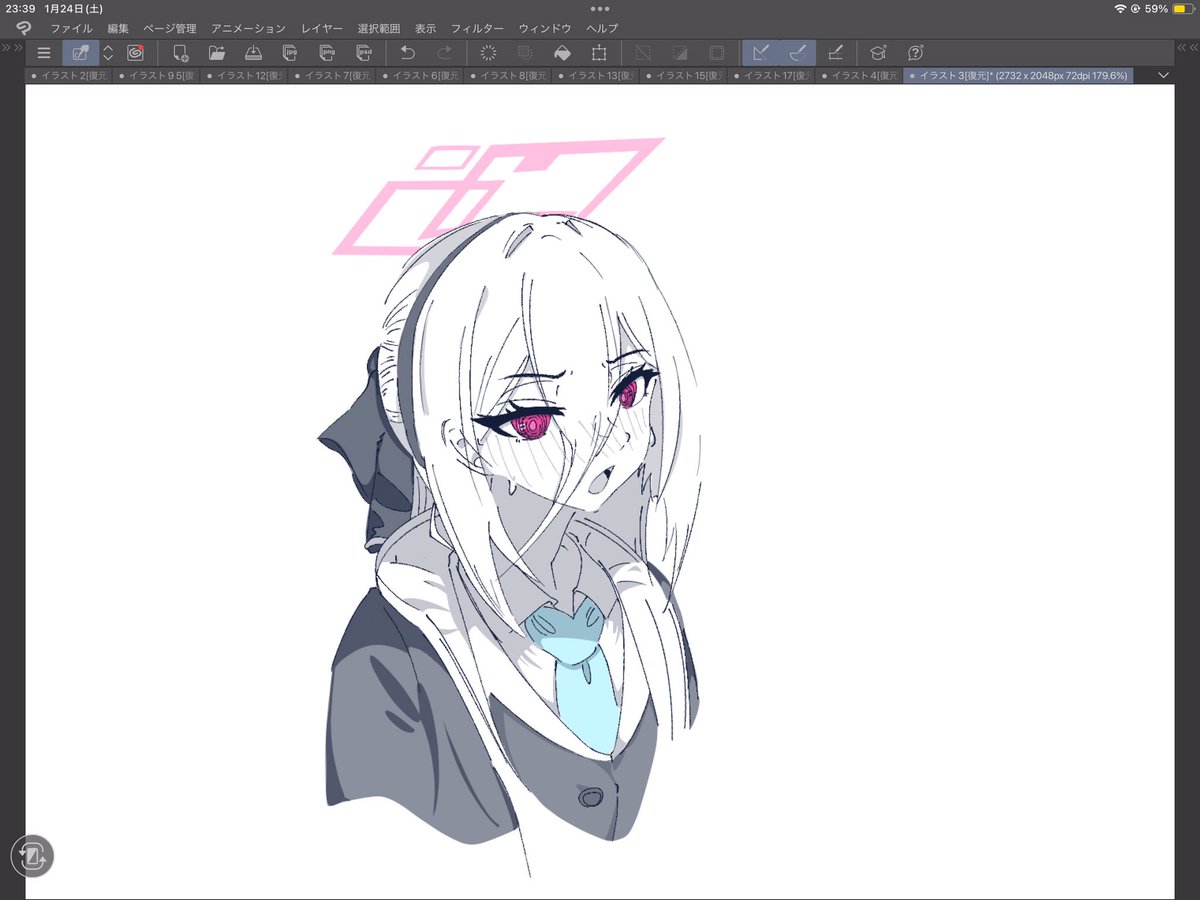1200x900 pixels.
Task: Switch to the イラスト4 canvas tab
Action: tap(861, 75)
